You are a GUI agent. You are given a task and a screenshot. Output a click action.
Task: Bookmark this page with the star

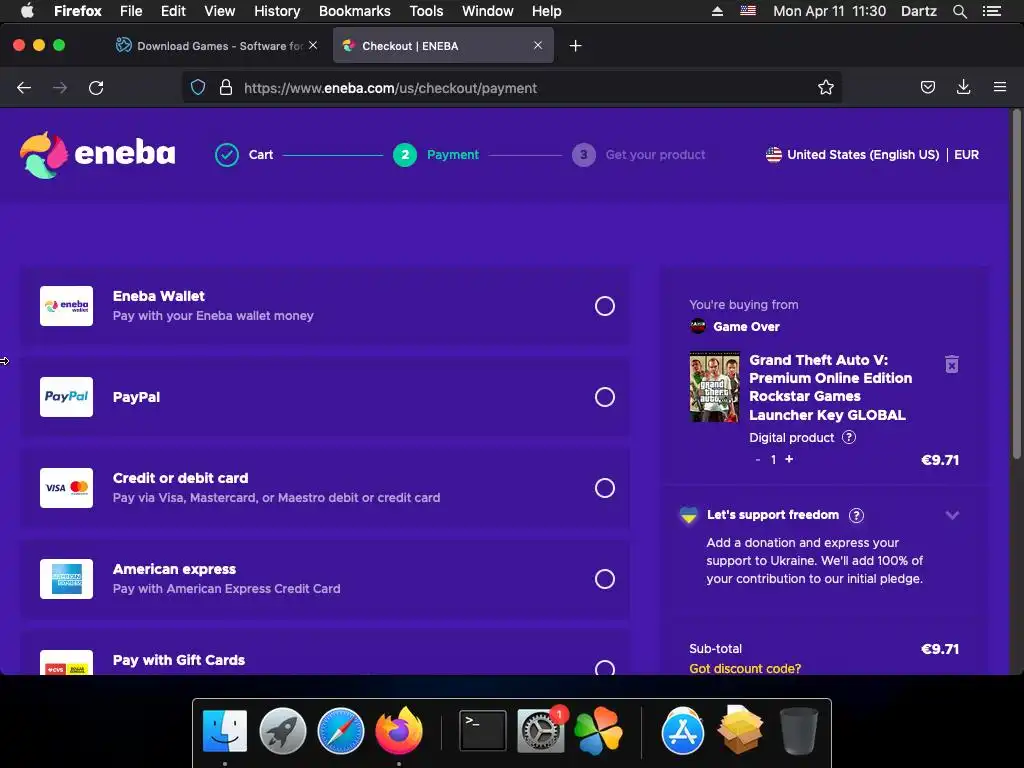coord(825,88)
